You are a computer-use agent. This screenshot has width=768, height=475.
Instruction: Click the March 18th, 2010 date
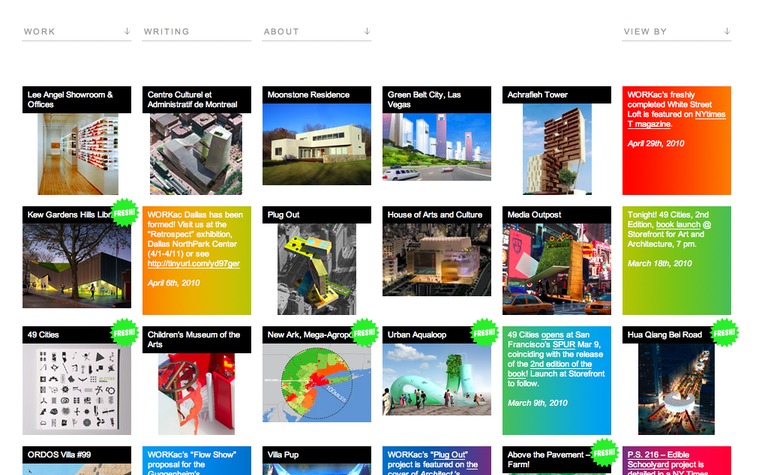[x=660, y=263]
